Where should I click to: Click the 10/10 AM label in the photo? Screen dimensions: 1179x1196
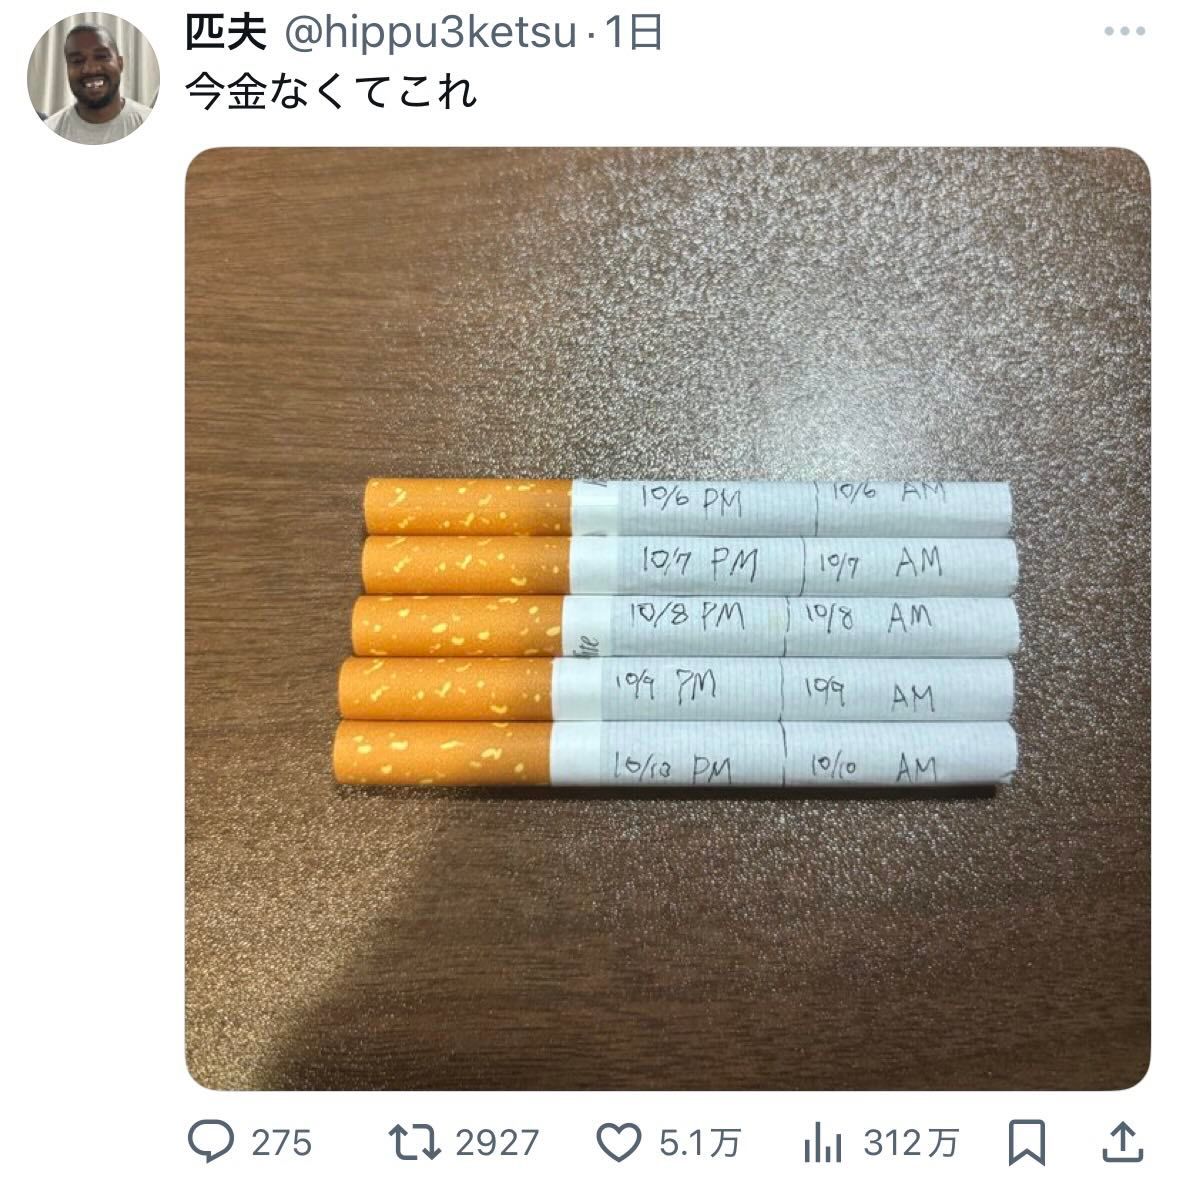[874, 766]
